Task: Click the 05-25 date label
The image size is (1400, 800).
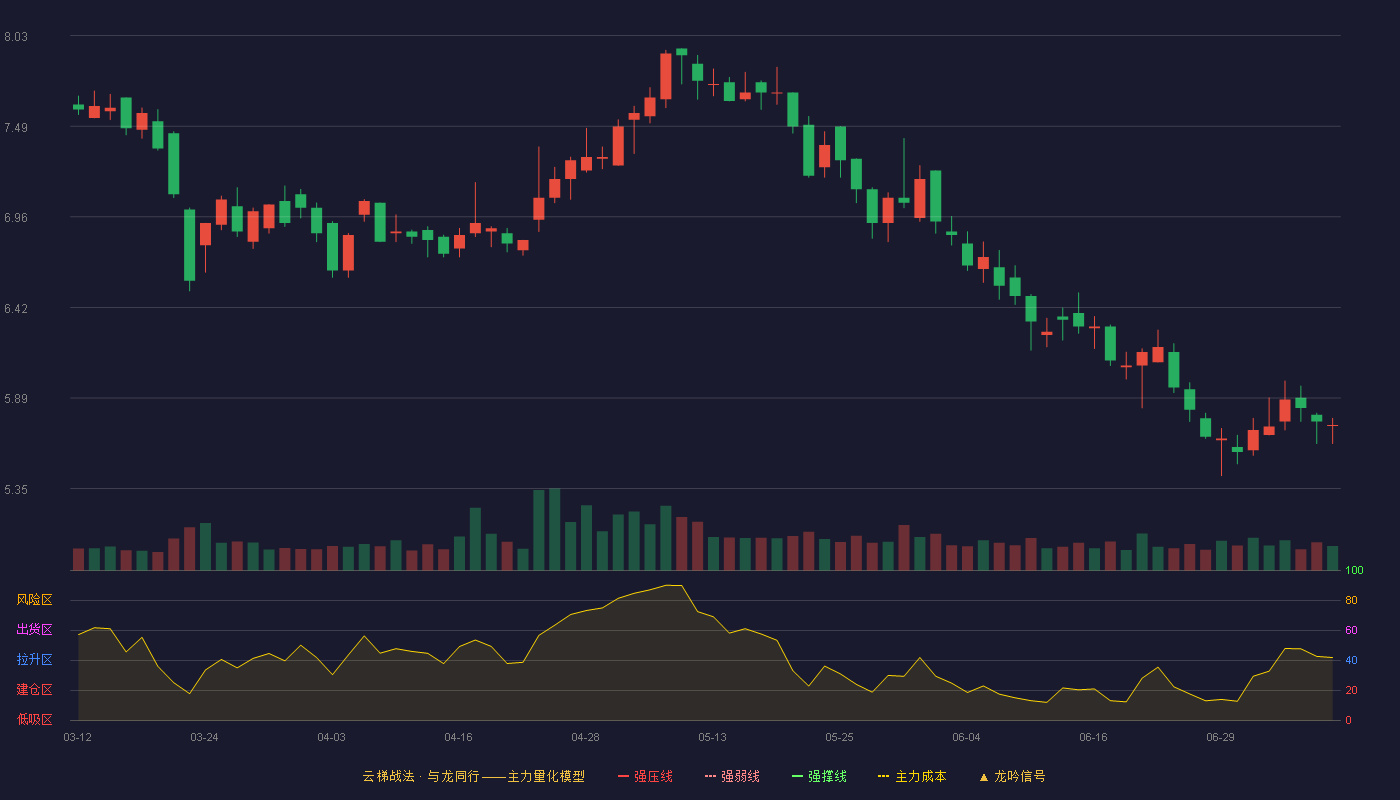Action: [x=839, y=737]
